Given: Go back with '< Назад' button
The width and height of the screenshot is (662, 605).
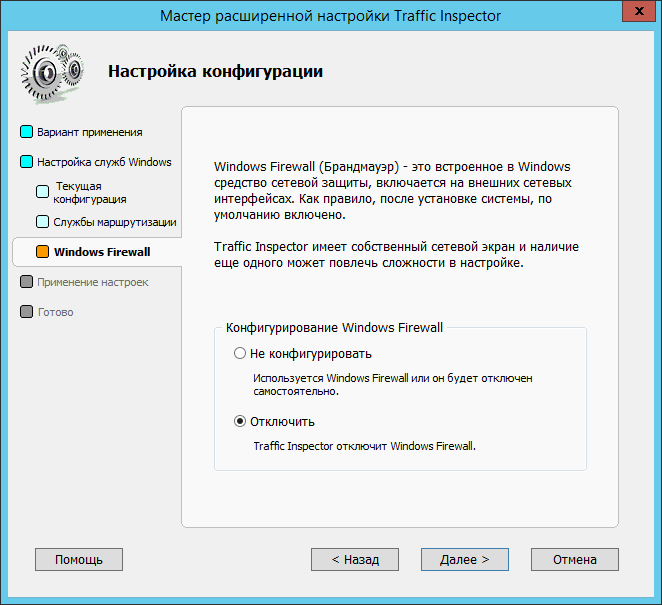Looking at the screenshot, I should pos(355,559).
